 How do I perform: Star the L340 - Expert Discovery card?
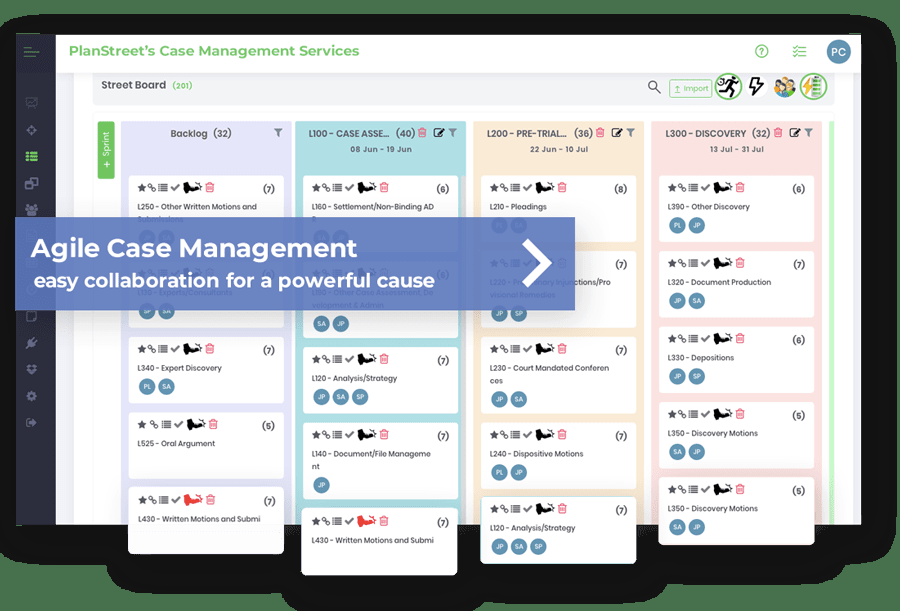(x=142, y=349)
